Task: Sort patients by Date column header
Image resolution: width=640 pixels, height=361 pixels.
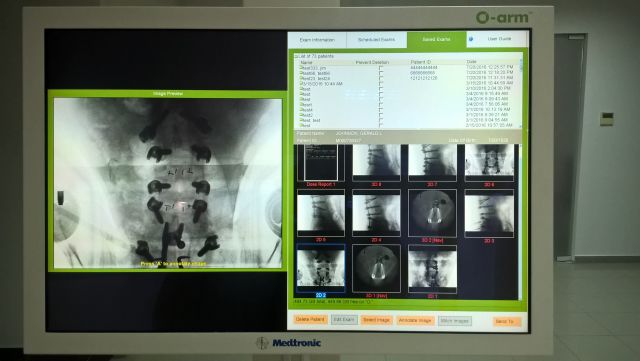Action: [471, 62]
